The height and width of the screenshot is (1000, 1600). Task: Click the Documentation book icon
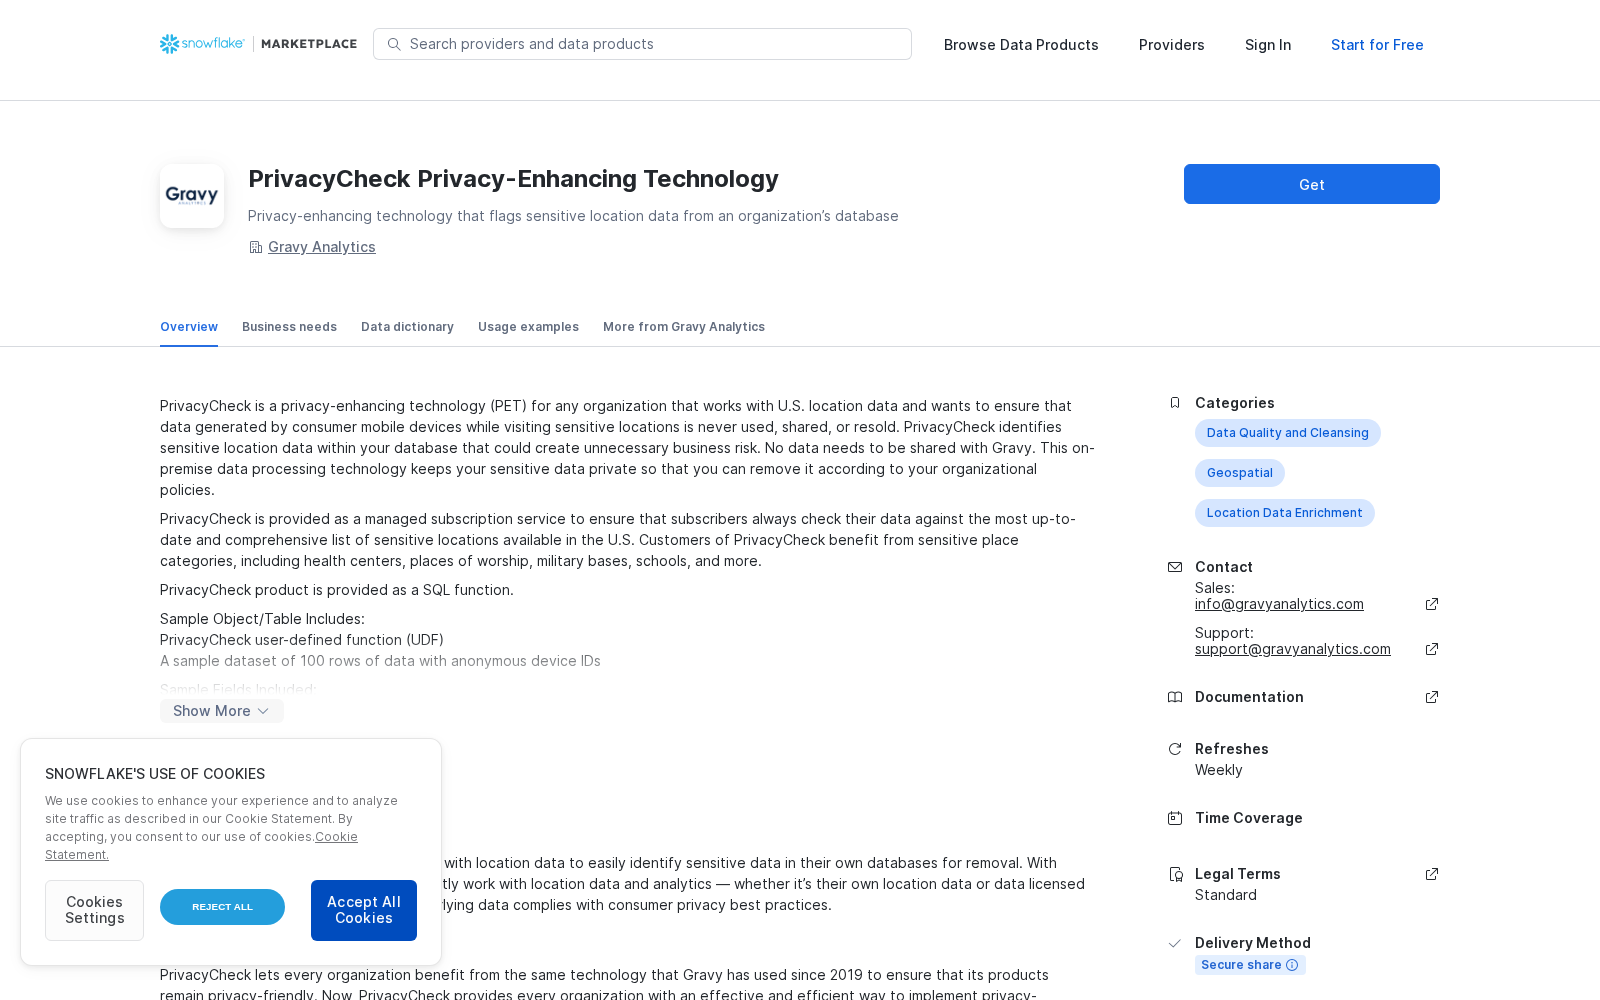1175,697
